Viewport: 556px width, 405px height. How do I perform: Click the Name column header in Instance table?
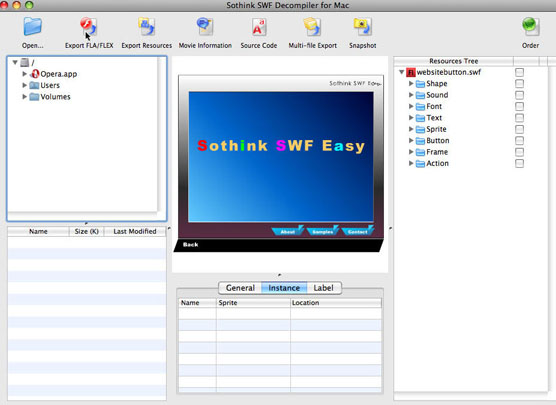[197, 303]
